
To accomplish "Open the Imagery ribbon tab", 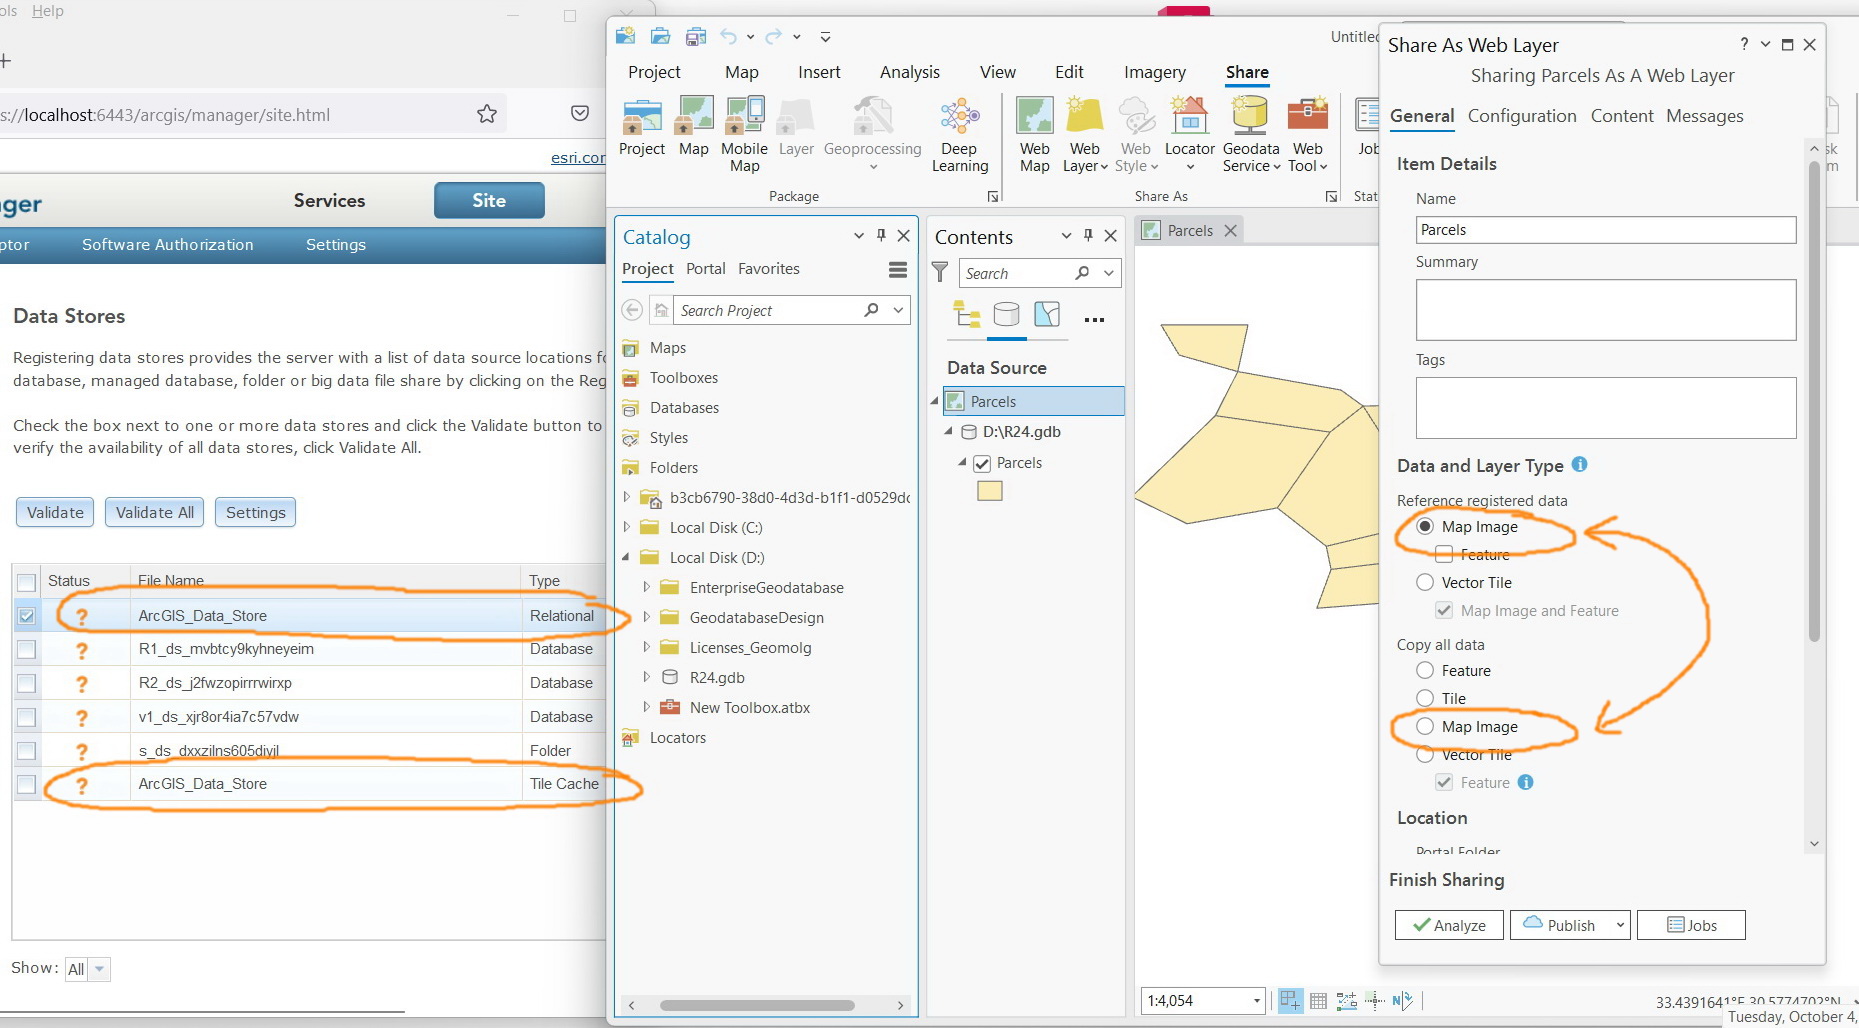I will pyautogui.click(x=1154, y=71).
